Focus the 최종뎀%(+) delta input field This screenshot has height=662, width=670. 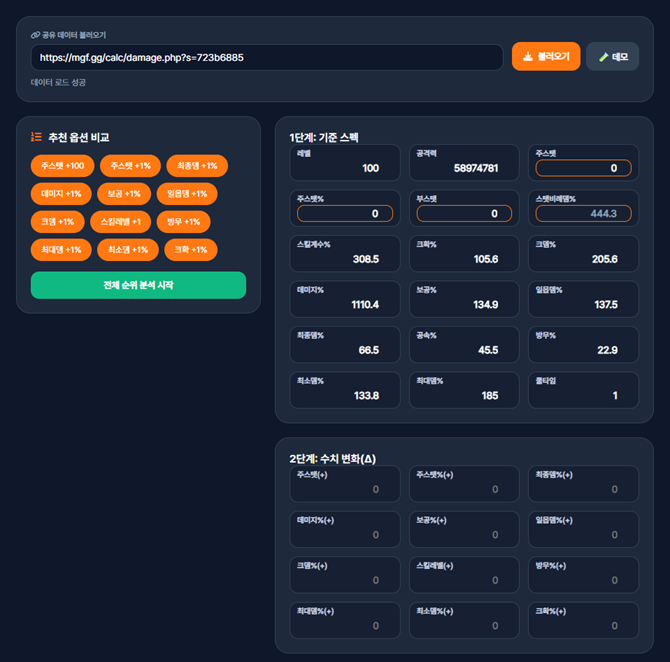pos(583,489)
